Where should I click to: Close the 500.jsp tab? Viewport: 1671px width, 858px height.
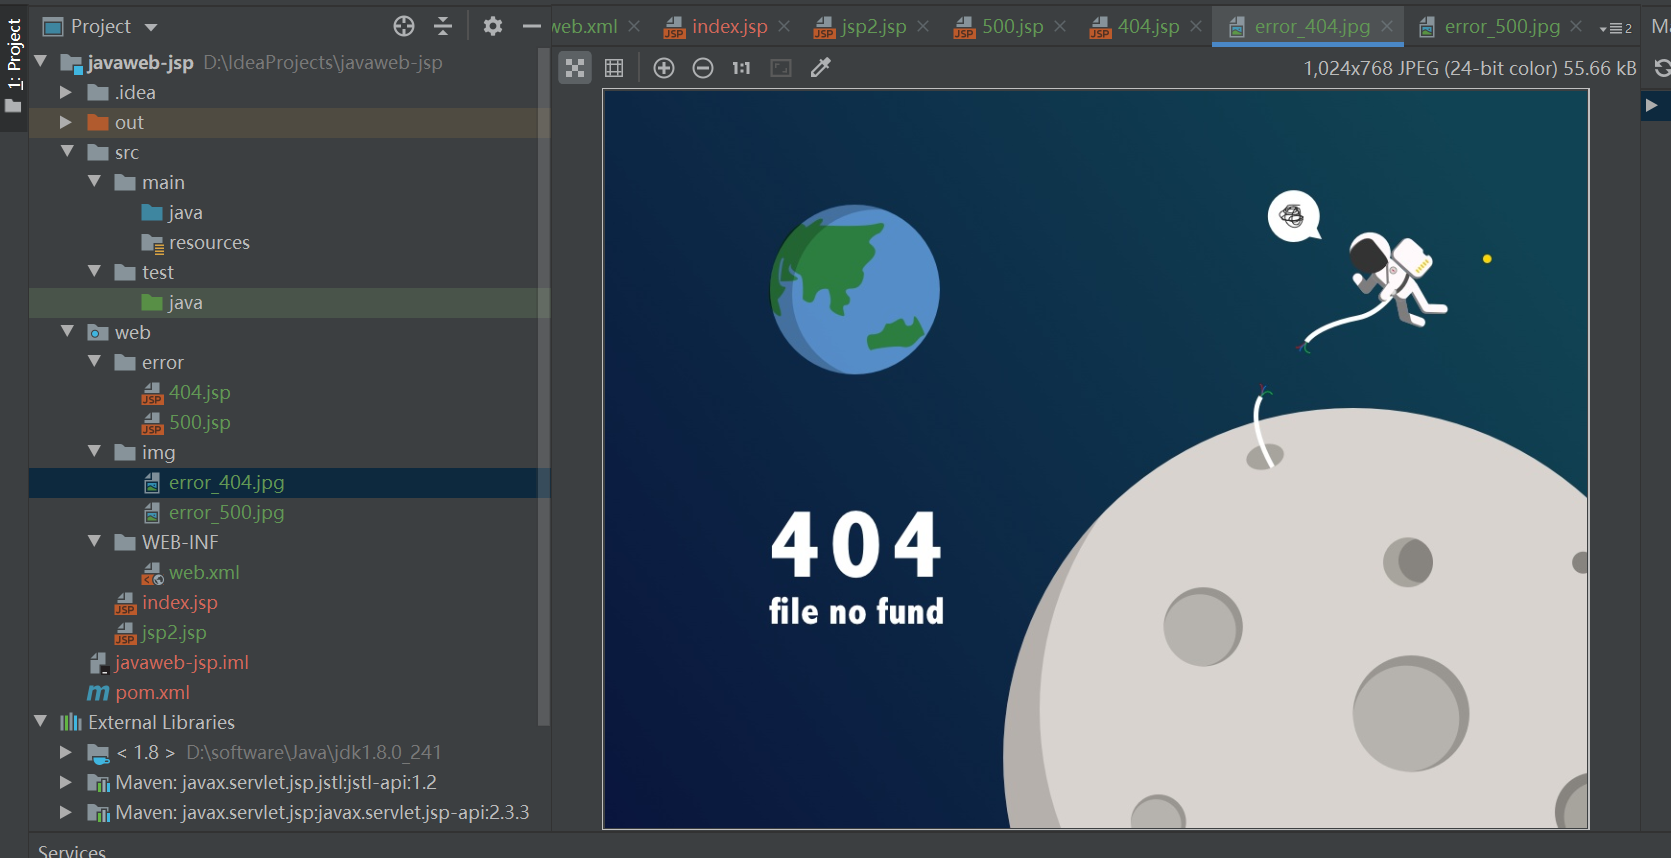pos(1060,26)
